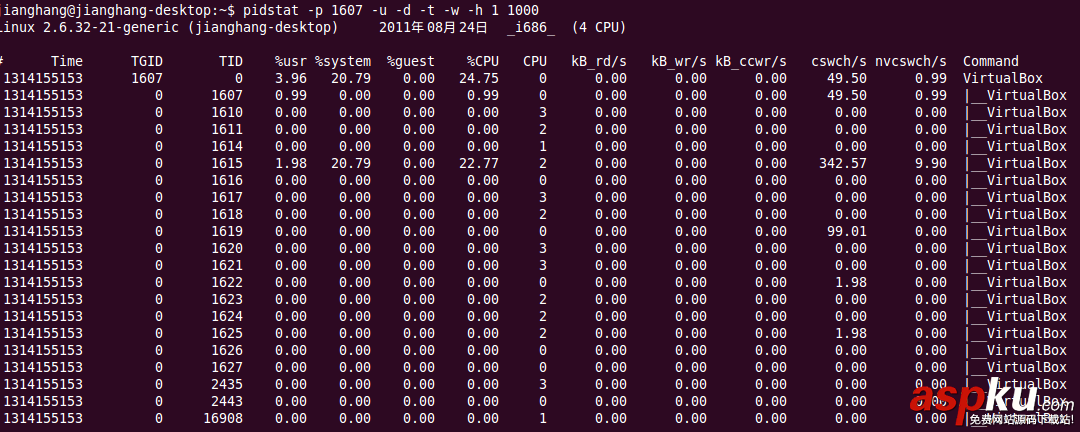The height and width of the screenshot is (432, 1080).
Task: Click VirtualBox command in the TGID 1607 row
Action: tap(1003, 79)
